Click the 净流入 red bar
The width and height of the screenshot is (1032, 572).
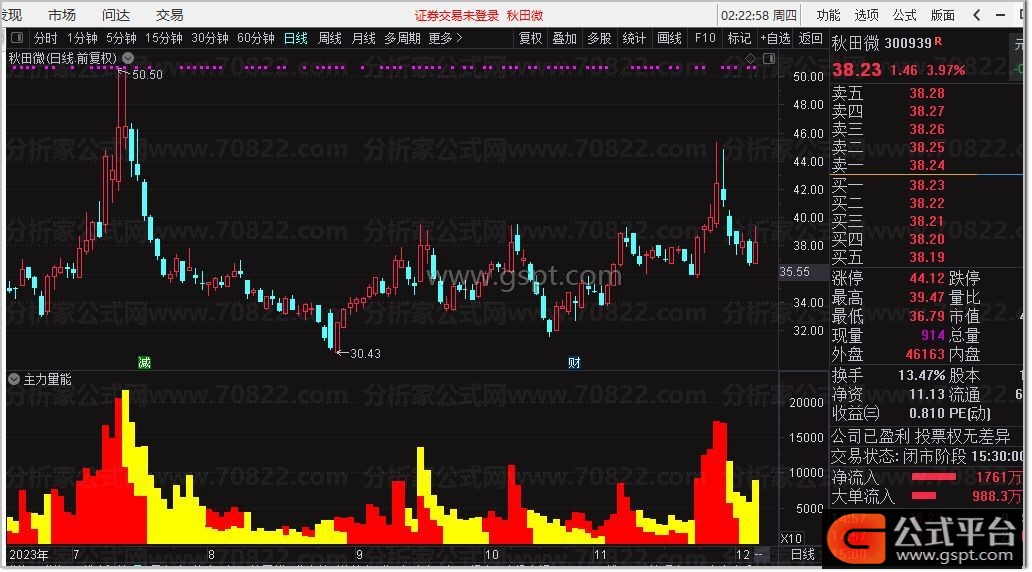click(x=933, y=477)
